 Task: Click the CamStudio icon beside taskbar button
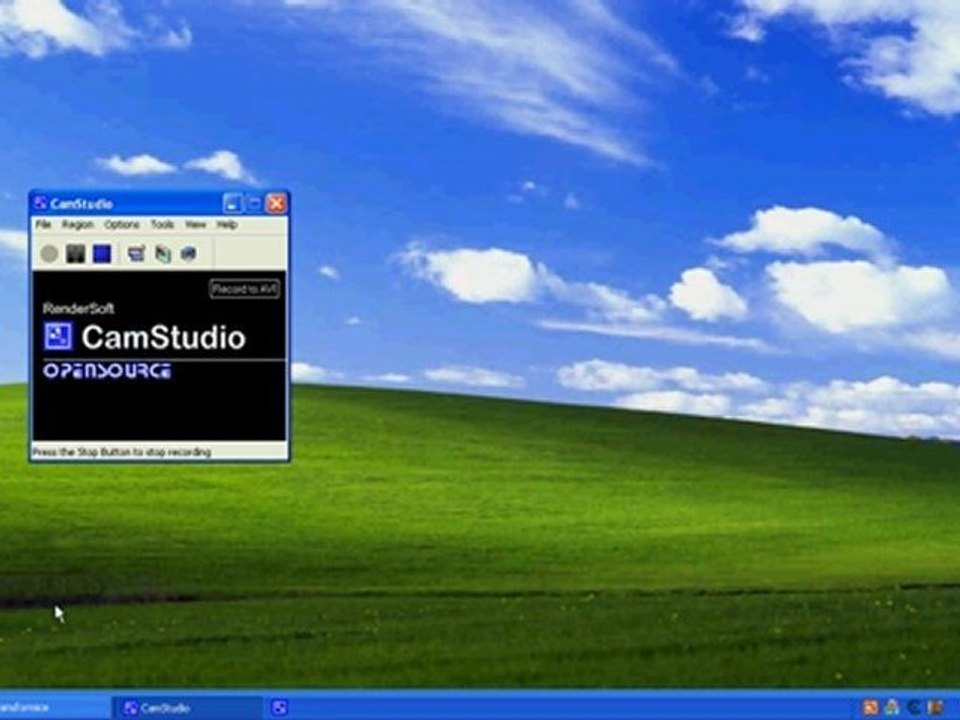pos(279,708)
